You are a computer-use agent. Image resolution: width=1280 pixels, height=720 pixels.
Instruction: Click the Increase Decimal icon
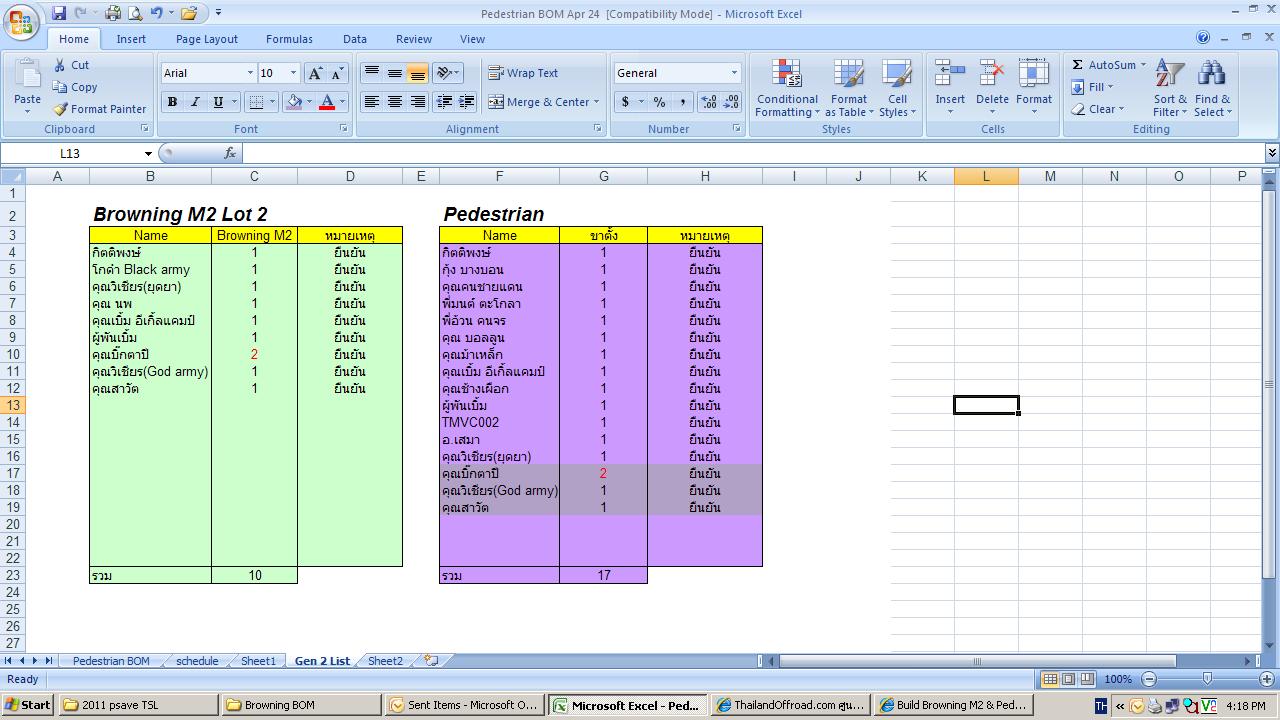[x=709, y=102]
